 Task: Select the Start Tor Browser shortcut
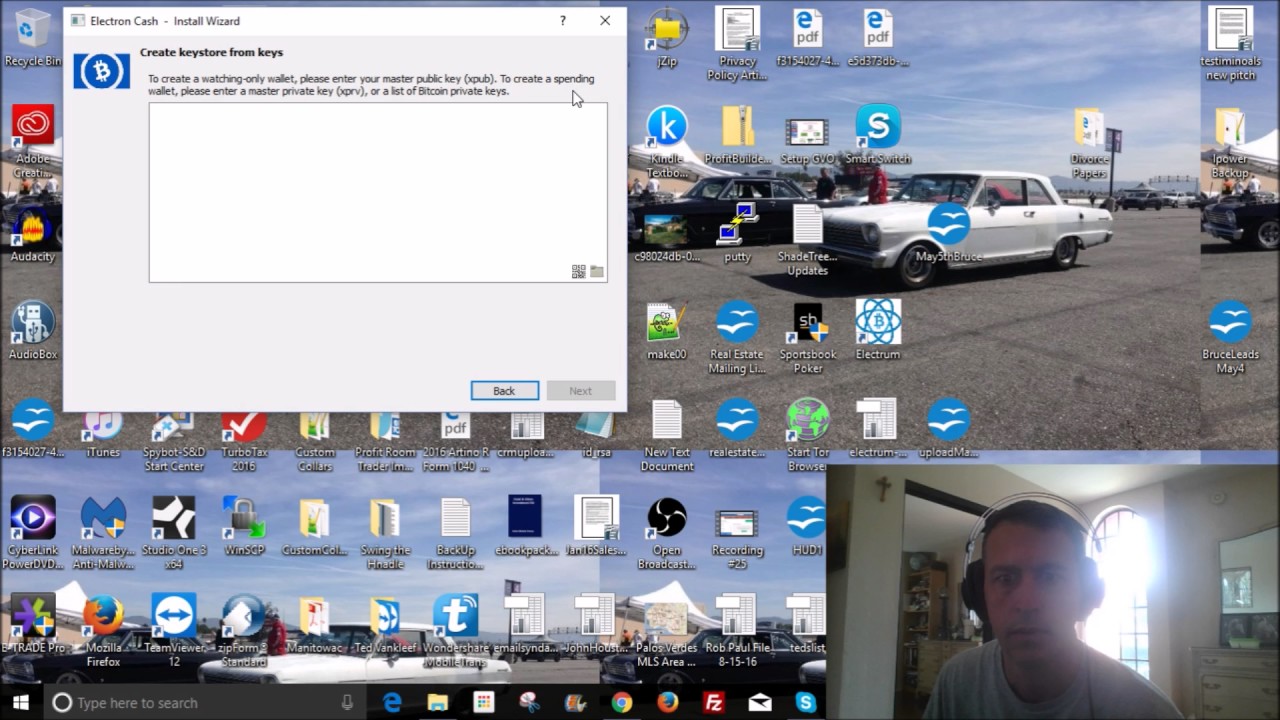point(807,435)
